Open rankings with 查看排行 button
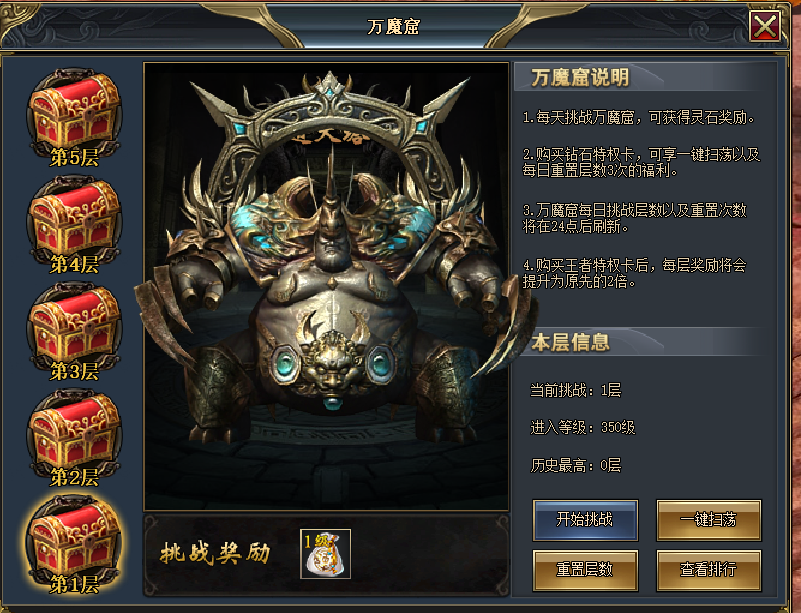 click(x=709, y=570)
